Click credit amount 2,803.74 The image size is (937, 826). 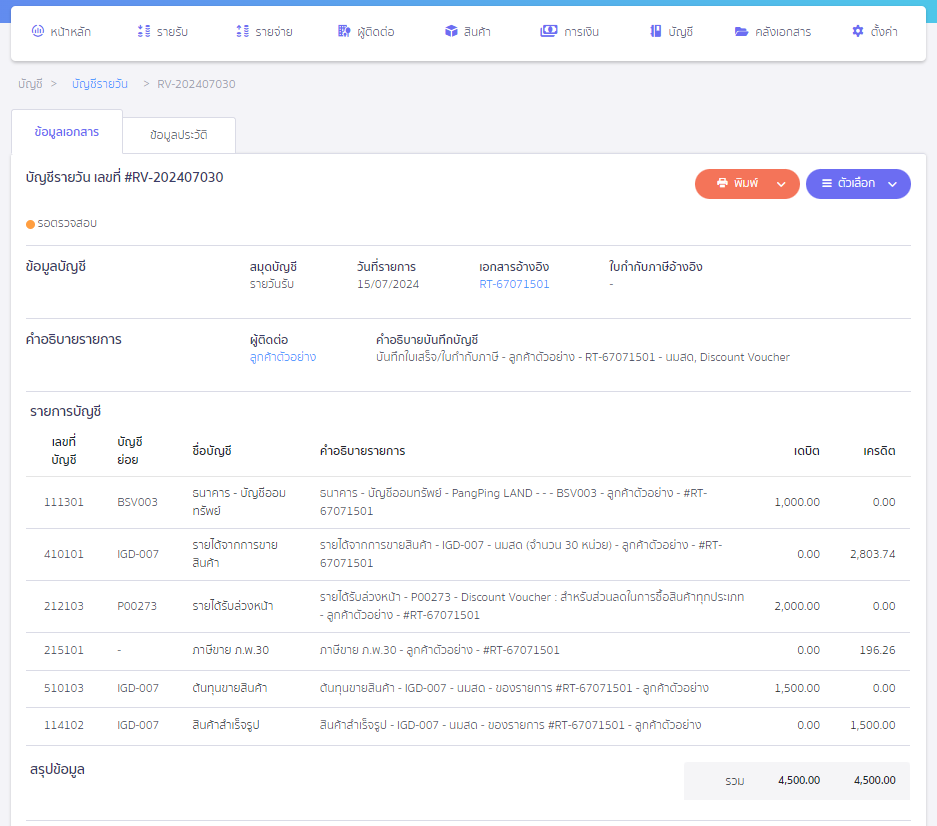pyautogui.click(x=872, y=554)
